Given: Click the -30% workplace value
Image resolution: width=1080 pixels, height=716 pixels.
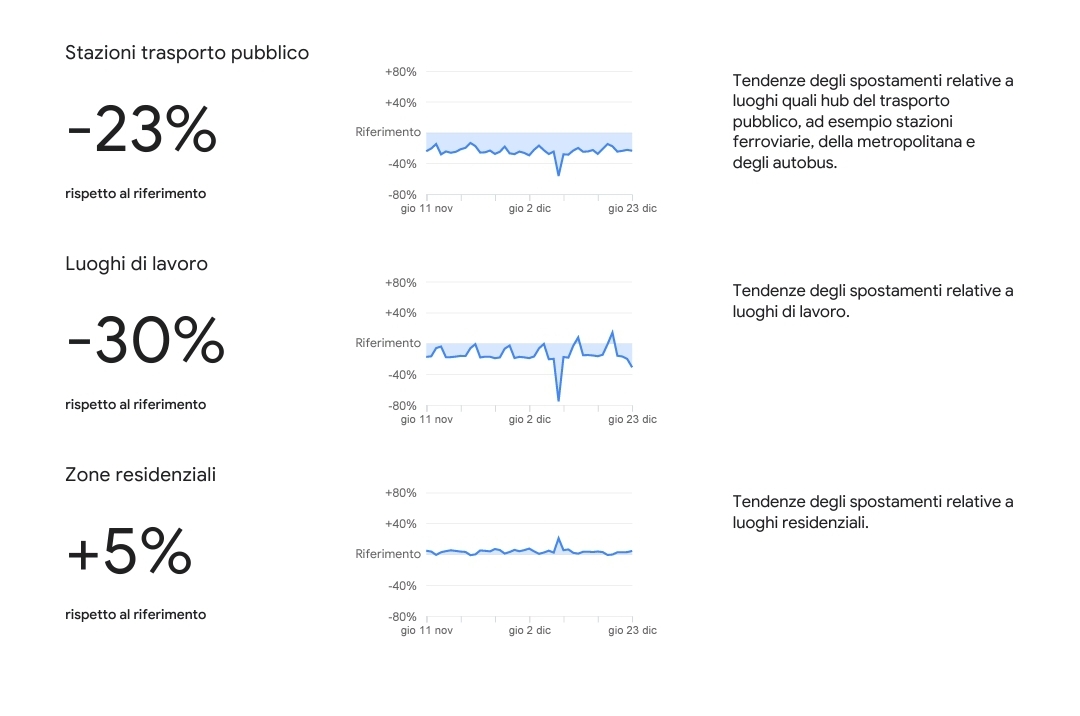Looking at the screenshot, I should (145, 341).
